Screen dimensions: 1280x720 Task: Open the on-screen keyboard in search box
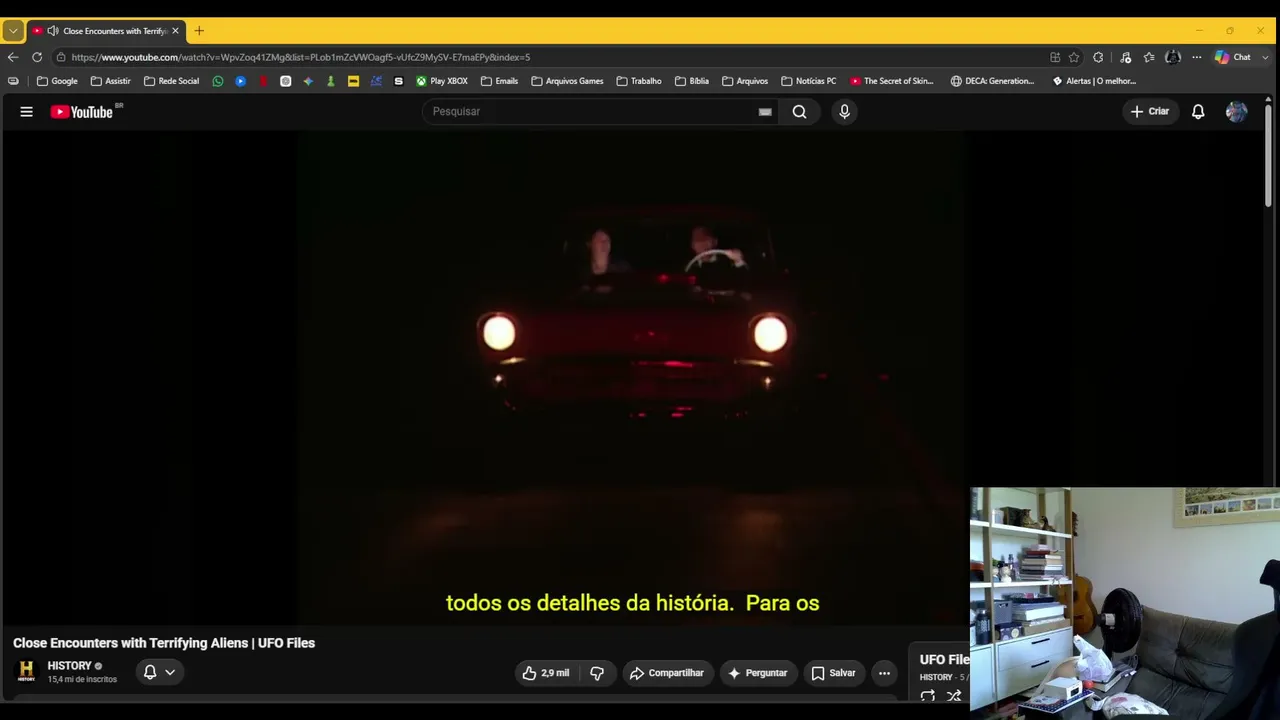click(765, 112)
